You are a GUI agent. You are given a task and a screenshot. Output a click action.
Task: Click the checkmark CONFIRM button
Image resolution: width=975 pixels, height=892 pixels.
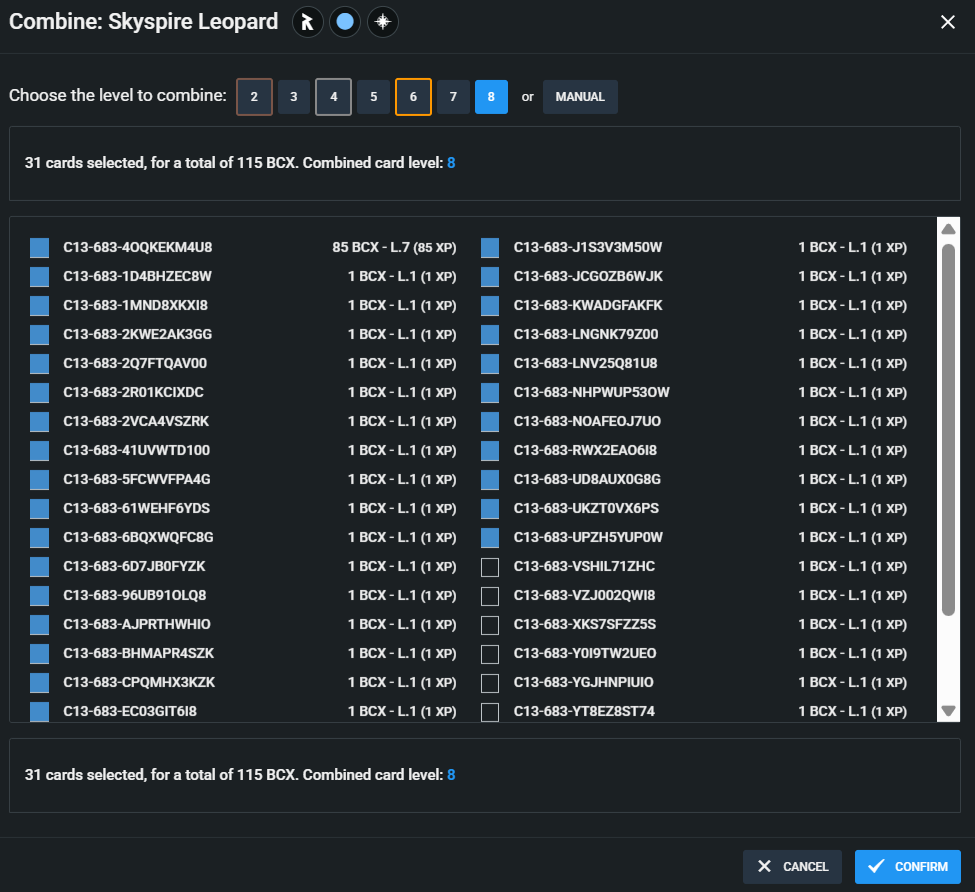(907, 867)
